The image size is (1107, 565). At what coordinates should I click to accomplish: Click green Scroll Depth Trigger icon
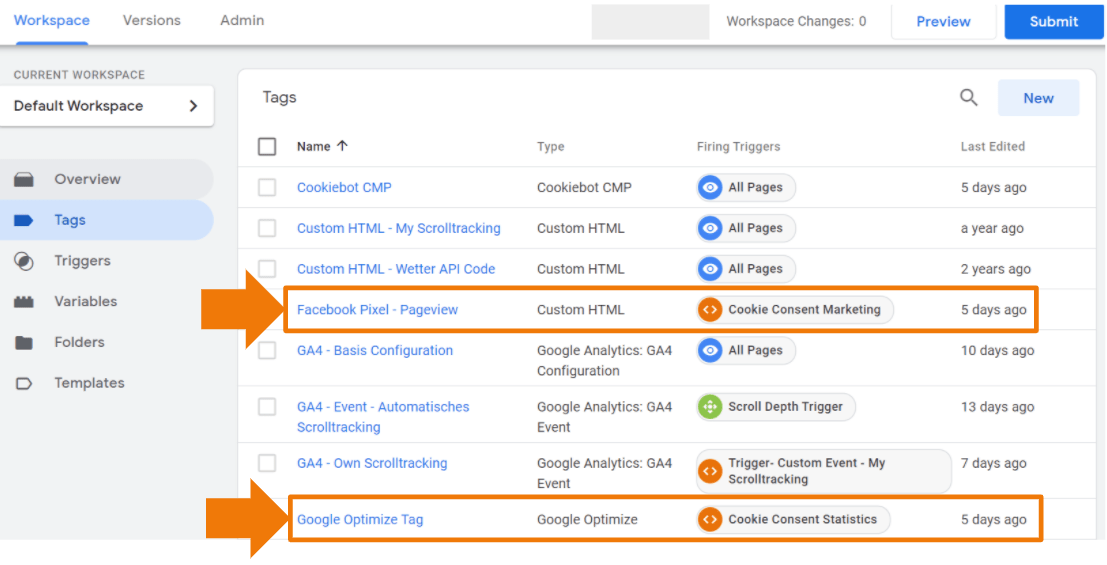[710, 407]
